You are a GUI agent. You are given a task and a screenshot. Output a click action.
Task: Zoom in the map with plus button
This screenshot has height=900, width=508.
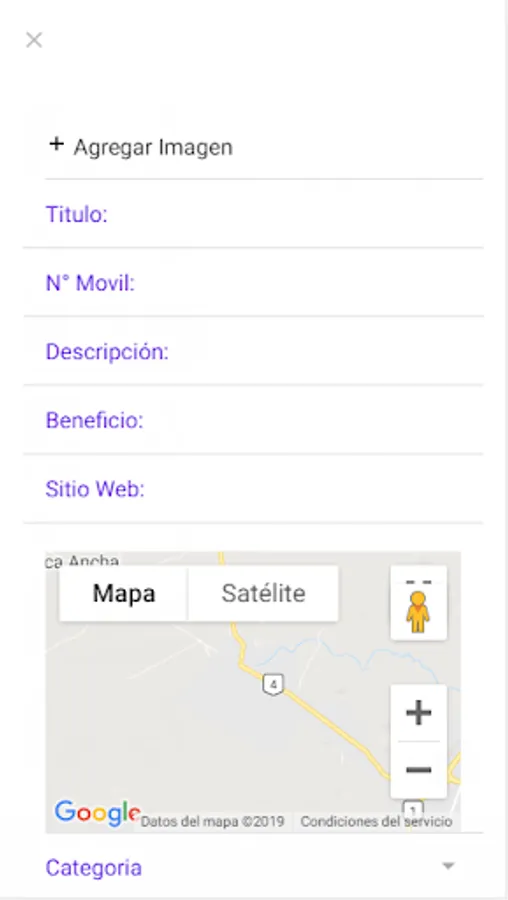tap(418, 712)
